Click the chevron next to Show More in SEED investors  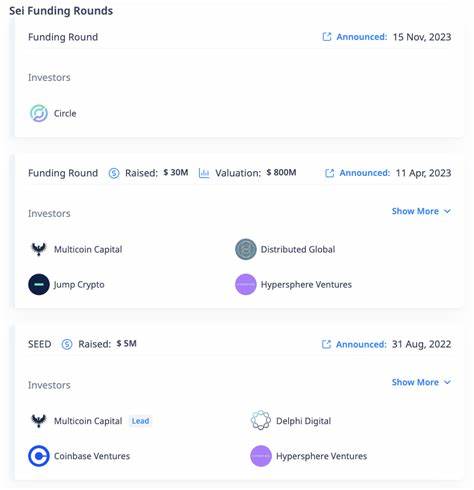[447, 382]
